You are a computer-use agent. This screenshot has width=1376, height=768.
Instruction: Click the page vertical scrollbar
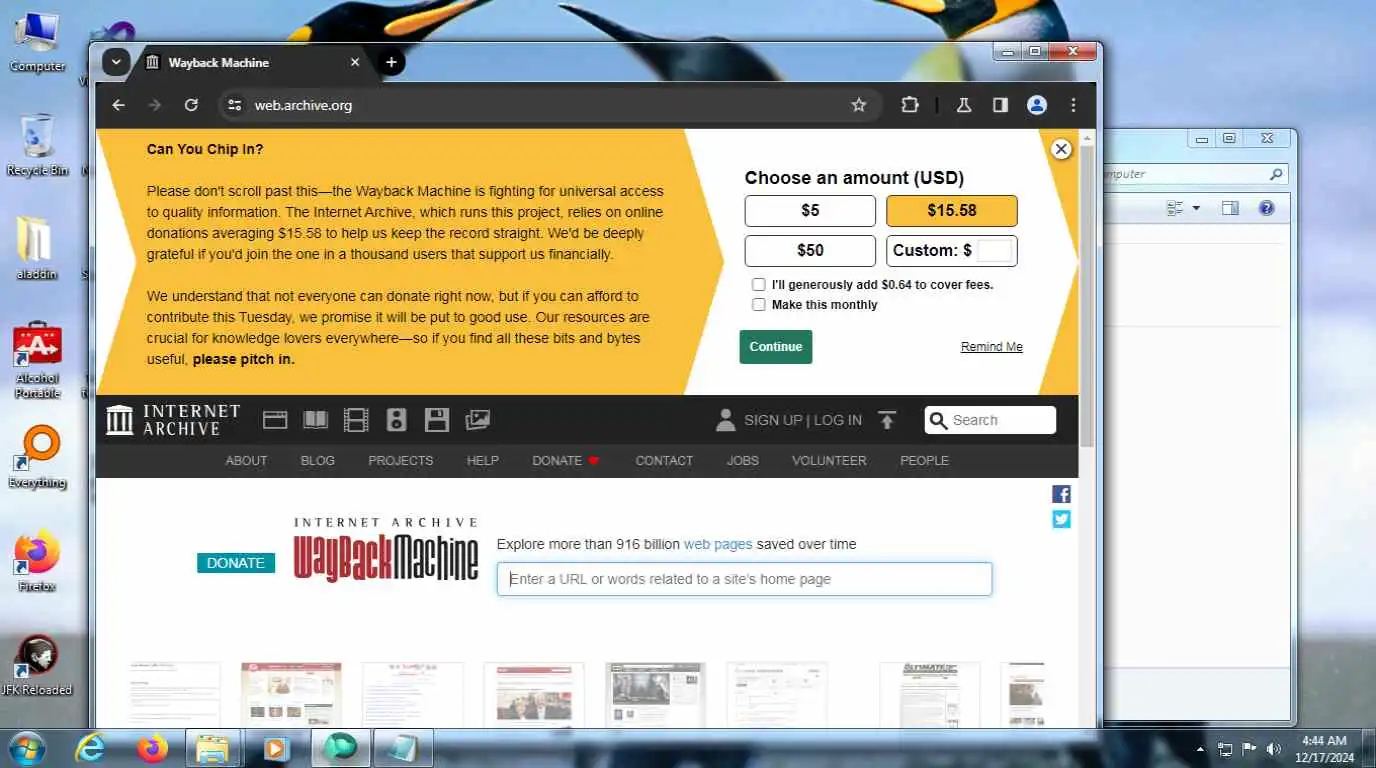tap(1088, 295)
